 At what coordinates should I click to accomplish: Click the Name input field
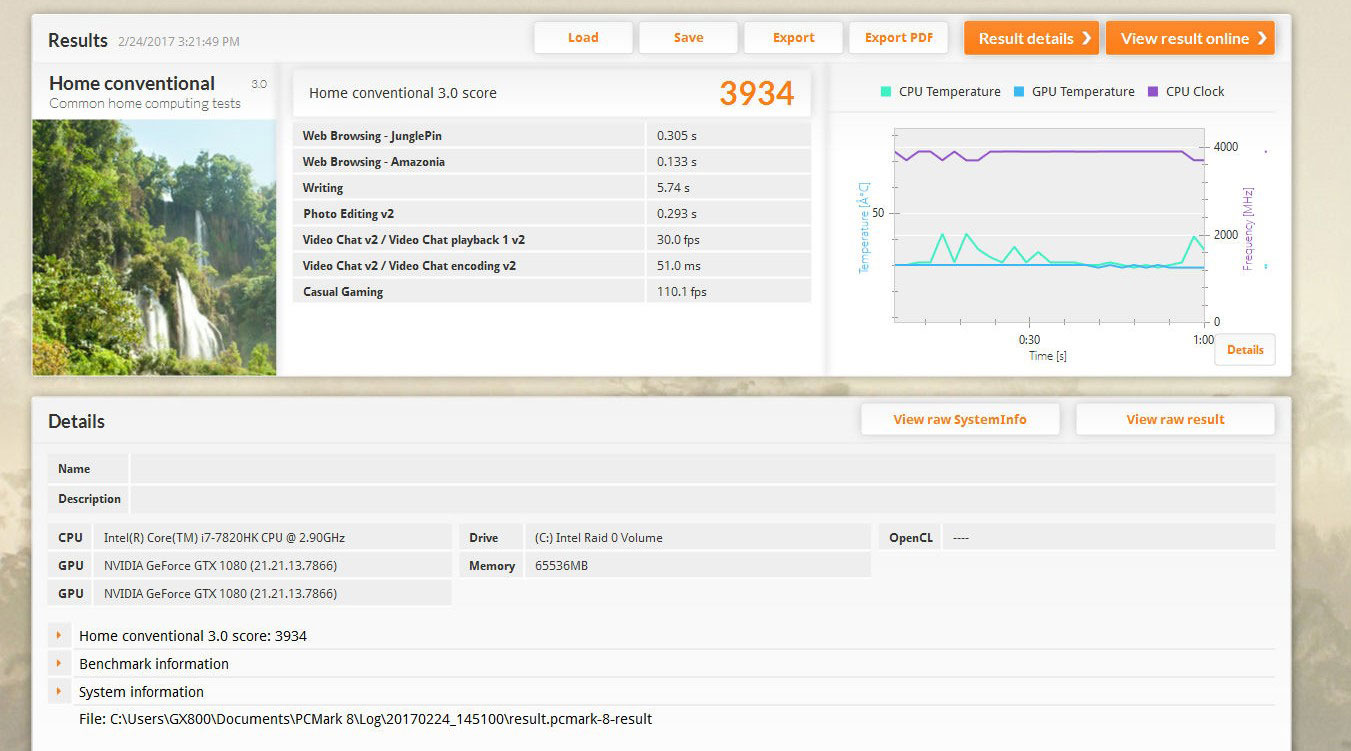click(x=702, y=469)
